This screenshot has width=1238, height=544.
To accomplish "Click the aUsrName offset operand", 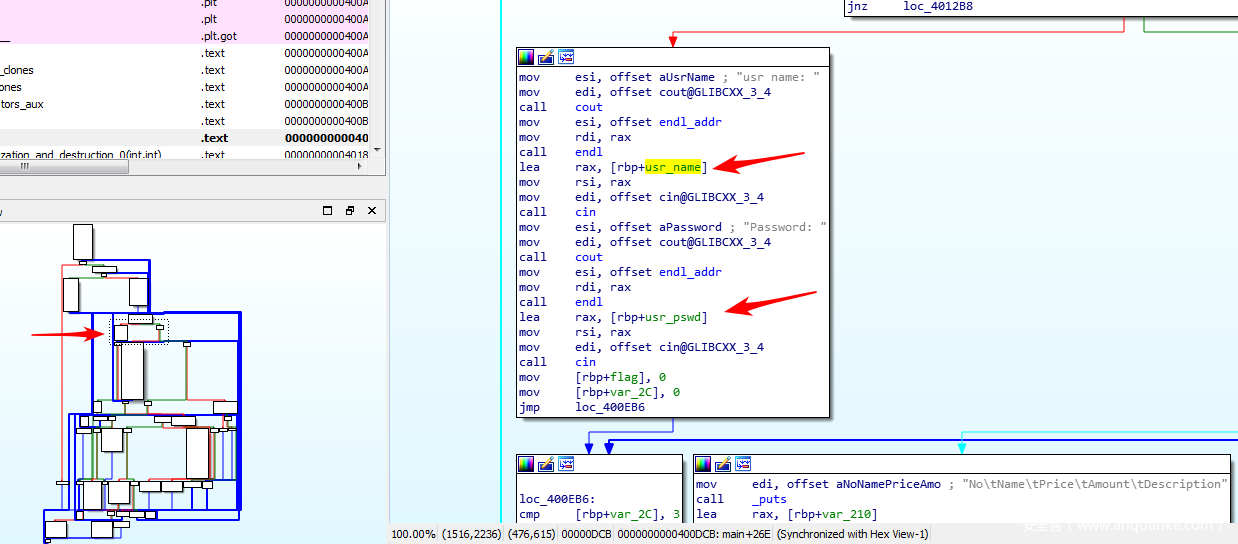I will click(x=687, y=77).
